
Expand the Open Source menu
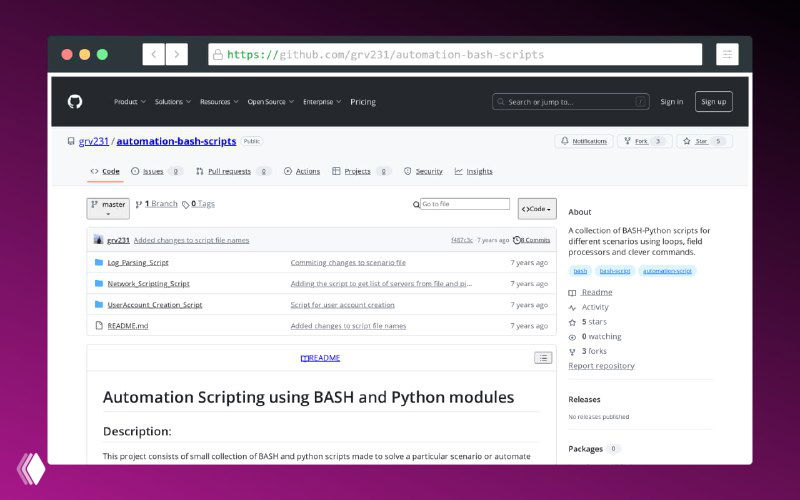tap(270, 102)
